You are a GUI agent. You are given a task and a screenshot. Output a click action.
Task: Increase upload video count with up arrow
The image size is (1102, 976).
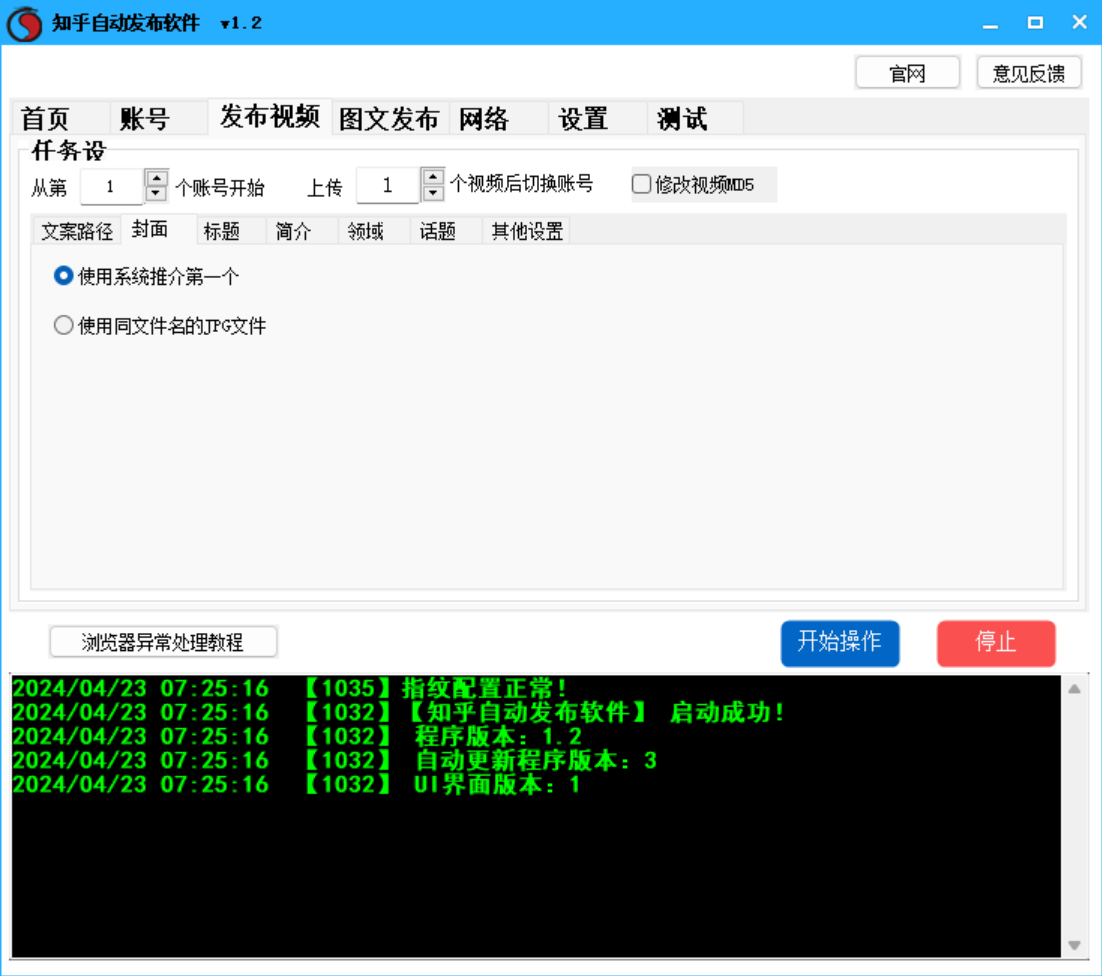pos(433,176)
